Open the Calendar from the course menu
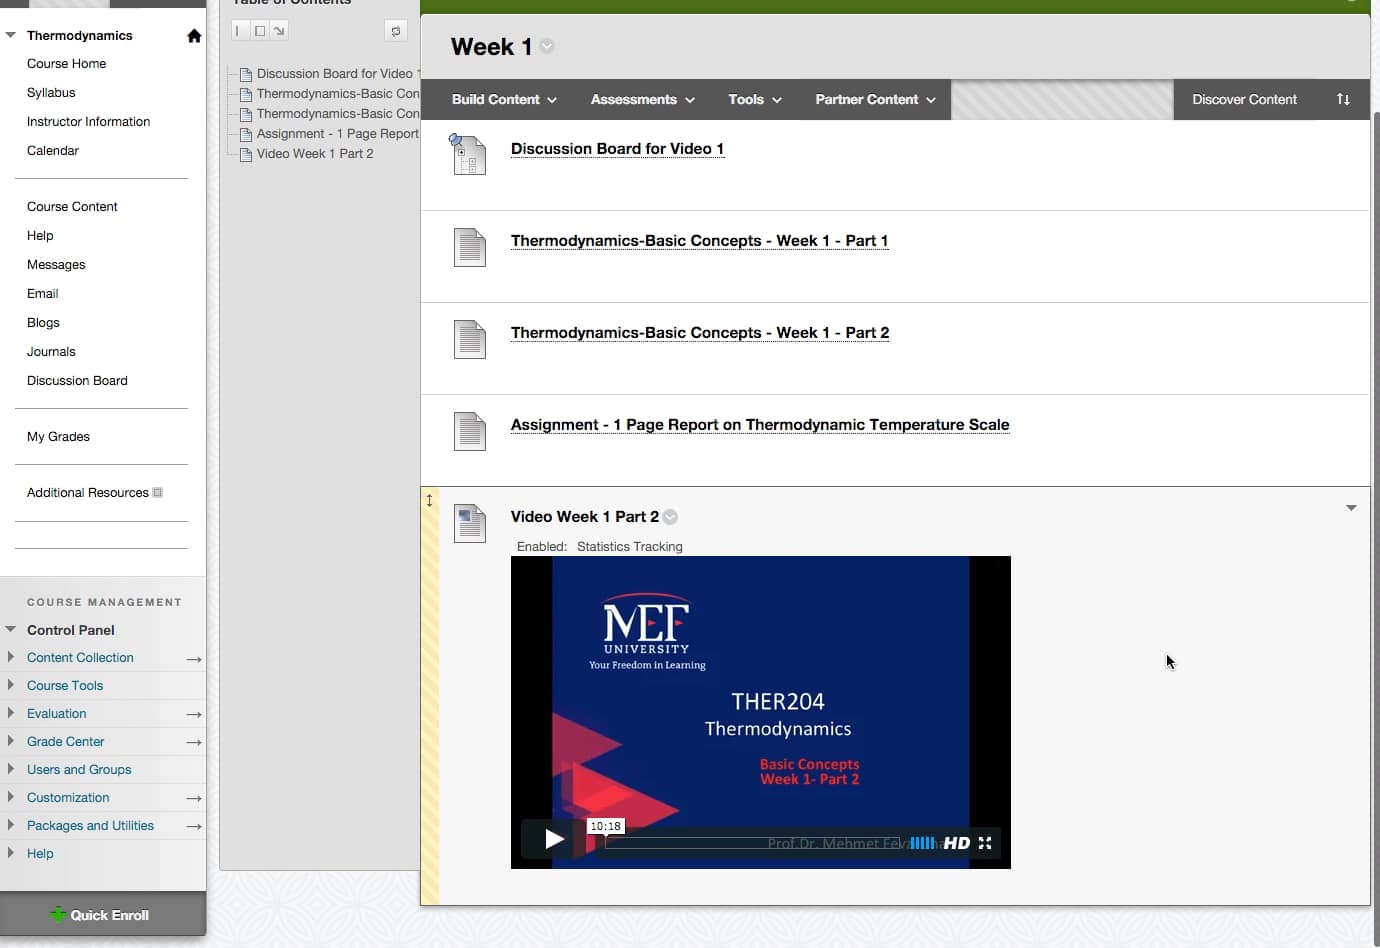The image size is (1380, 948). (x=53, y=150)
